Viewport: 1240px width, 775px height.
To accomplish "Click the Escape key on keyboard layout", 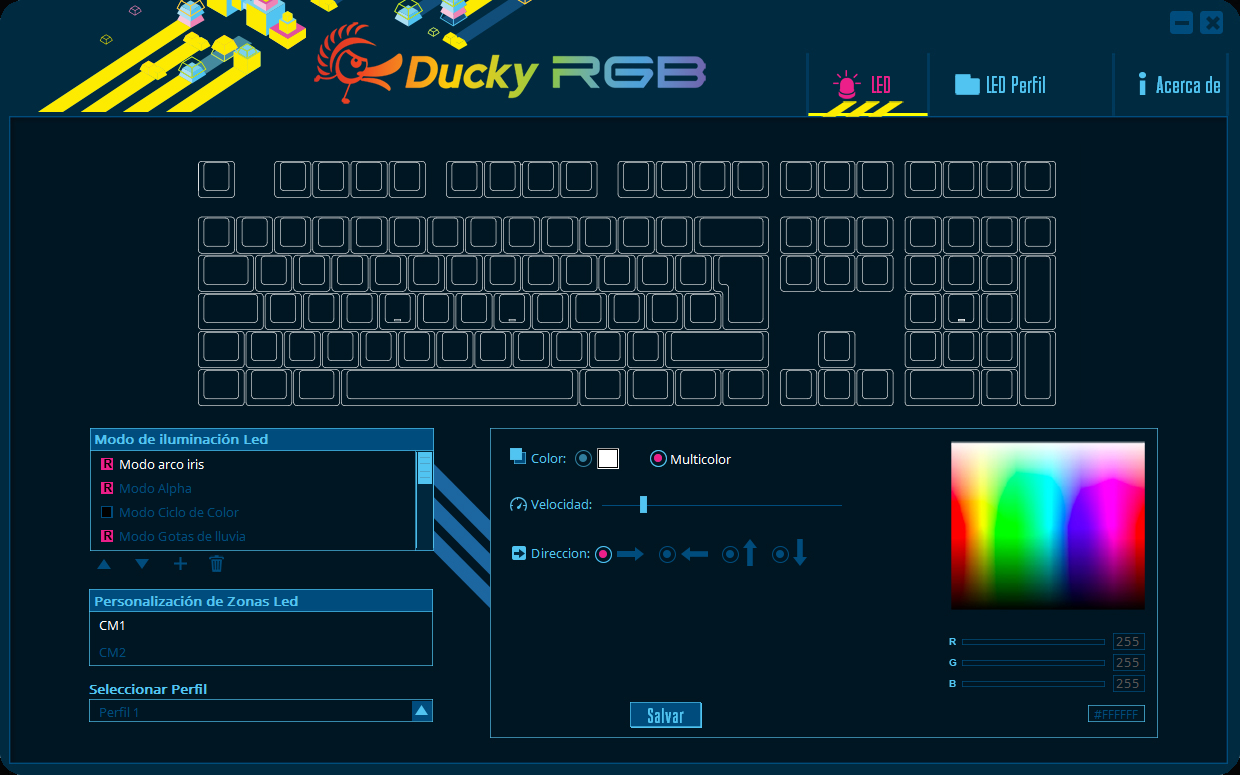I will coord(217,179).
